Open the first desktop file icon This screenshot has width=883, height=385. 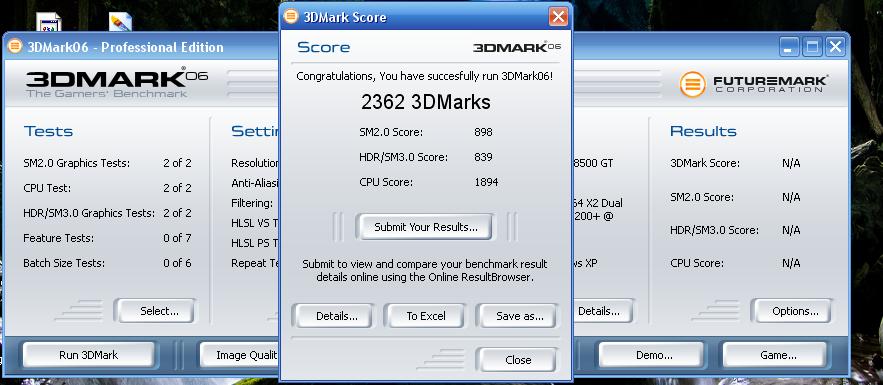tap(48, 23)
